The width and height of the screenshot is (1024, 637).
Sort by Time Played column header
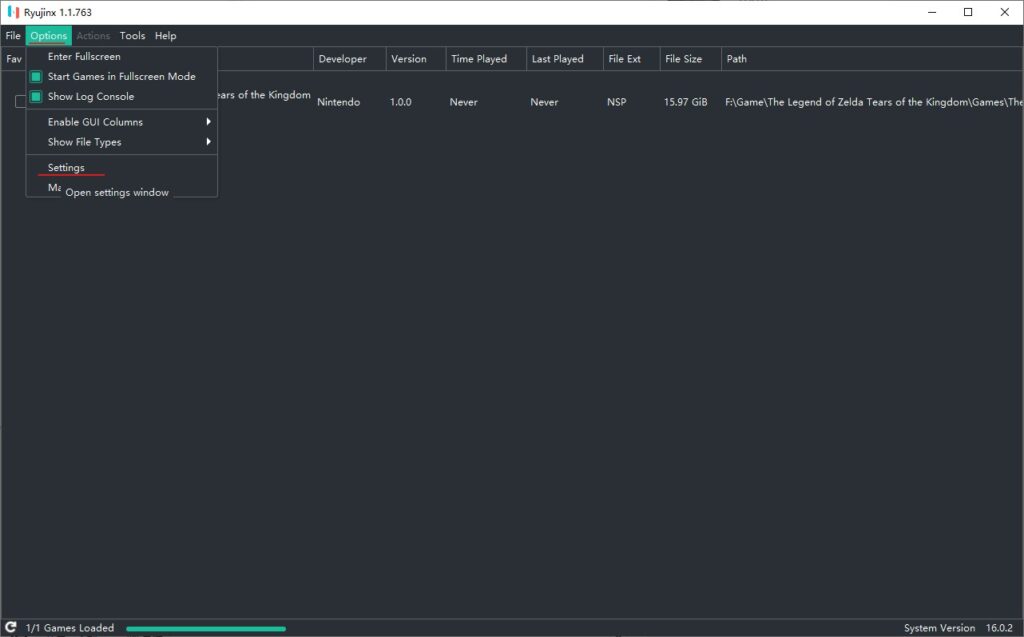[487, 59]
